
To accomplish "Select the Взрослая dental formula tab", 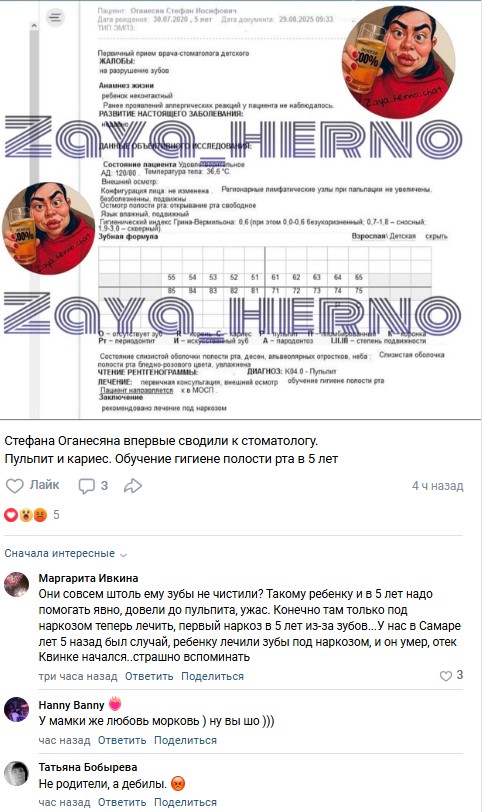I will pos(368,236).
